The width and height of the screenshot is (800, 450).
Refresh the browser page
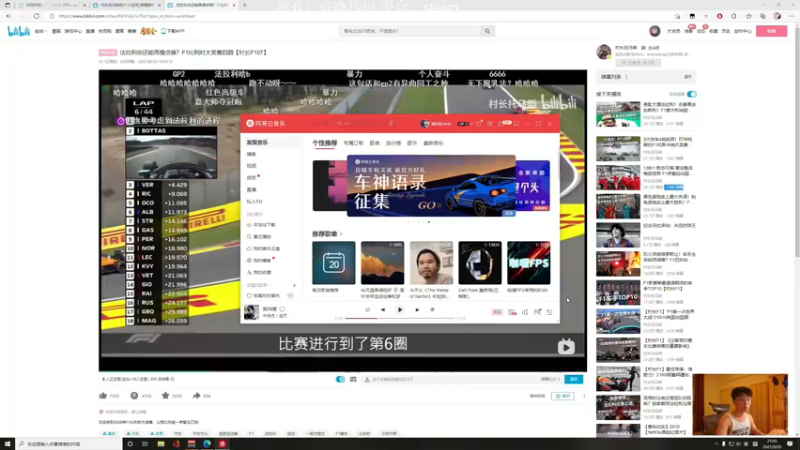(36, 16)
